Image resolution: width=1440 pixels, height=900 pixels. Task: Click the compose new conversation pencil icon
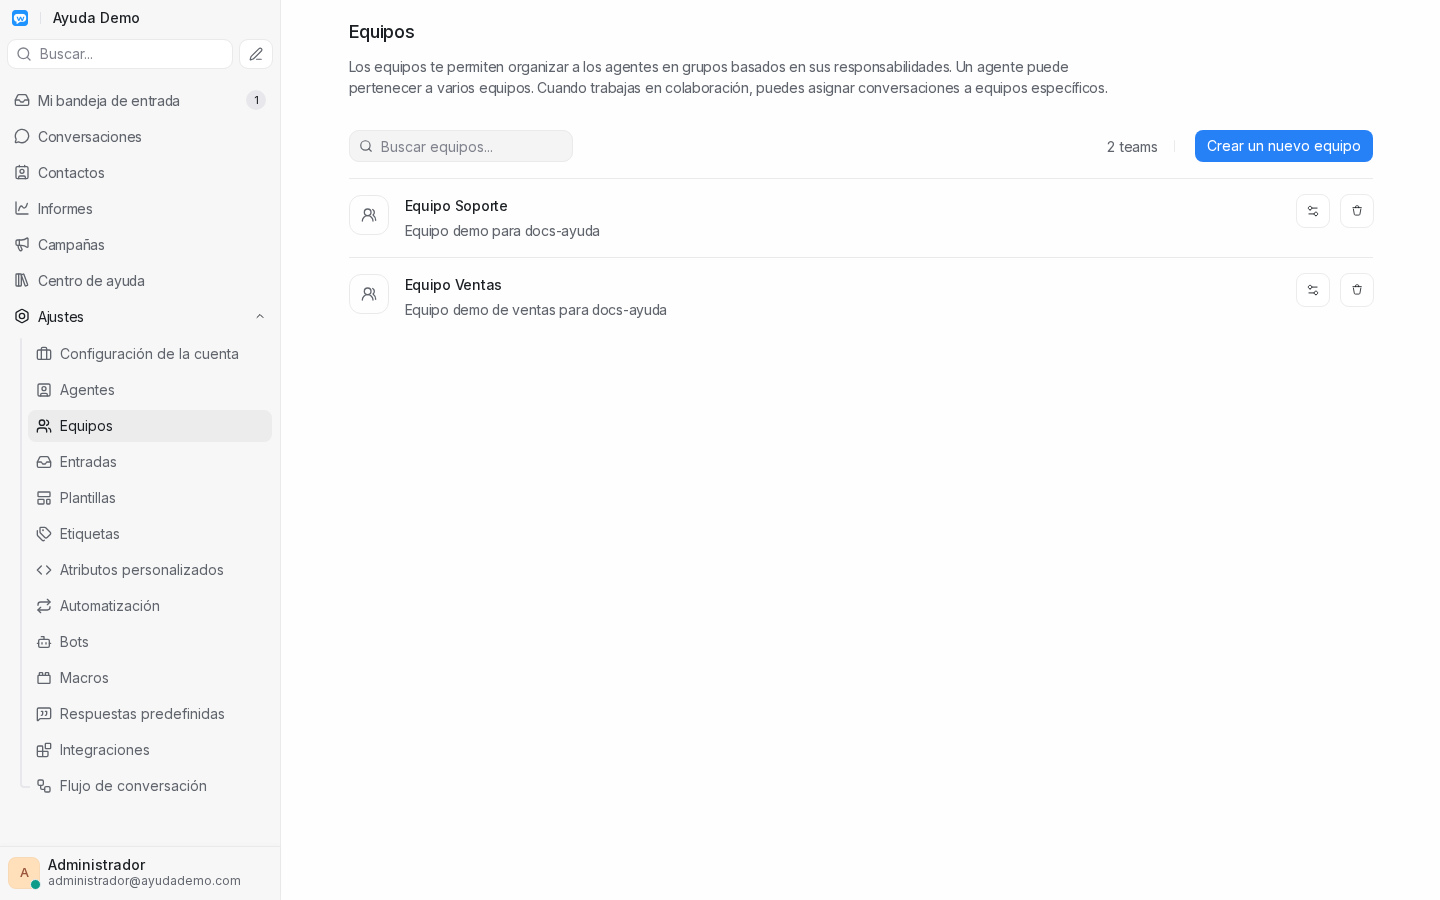(256, 54)
